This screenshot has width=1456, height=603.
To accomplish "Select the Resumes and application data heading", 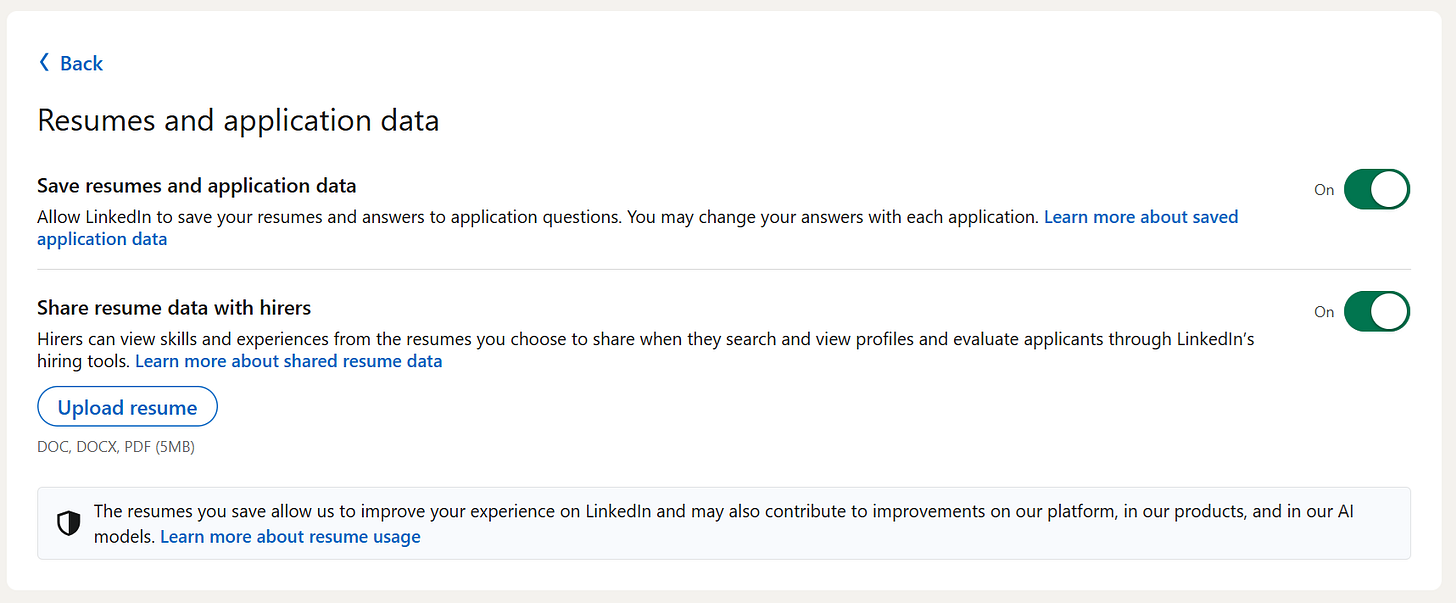I will [238, 120].
